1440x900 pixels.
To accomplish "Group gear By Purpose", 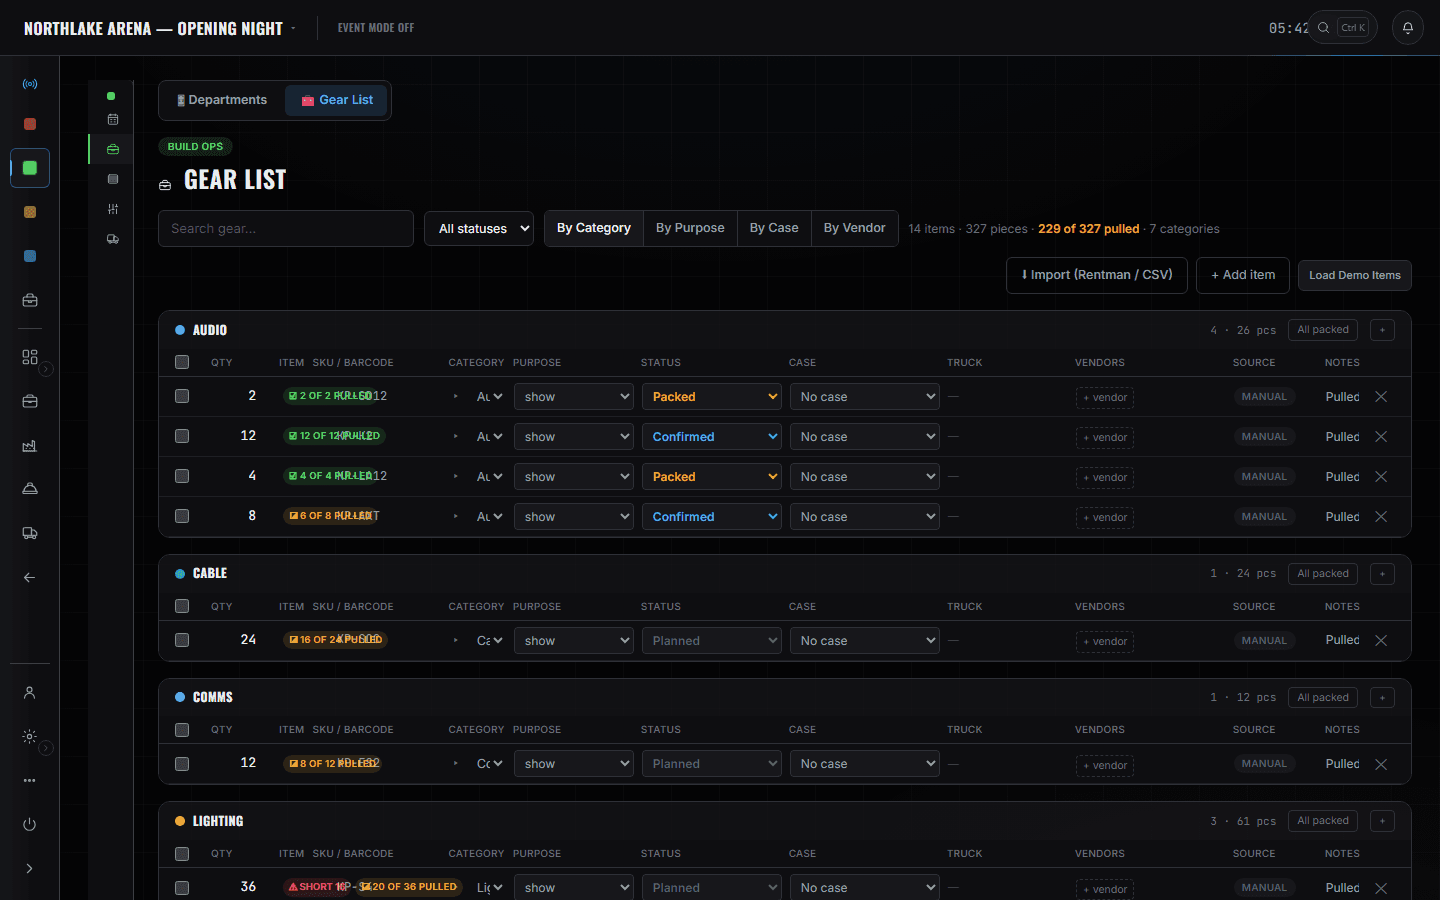I will tap(690, 228).
